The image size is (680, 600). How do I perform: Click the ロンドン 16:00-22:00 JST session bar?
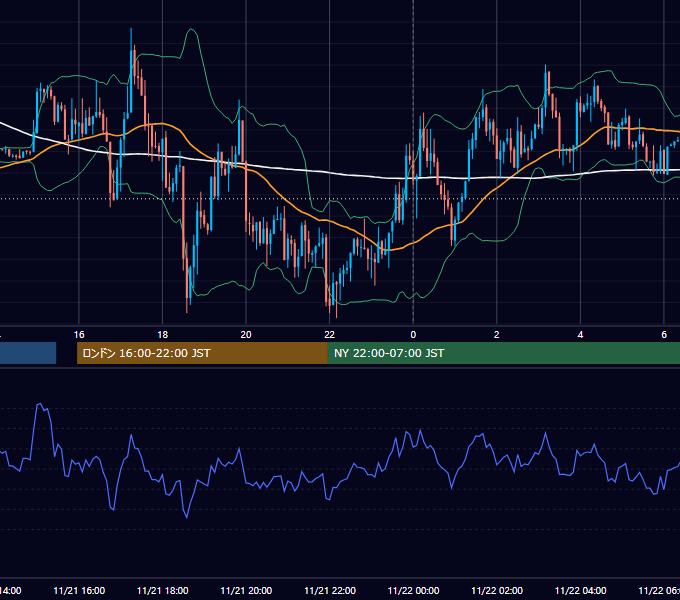[x=202, y=353]
